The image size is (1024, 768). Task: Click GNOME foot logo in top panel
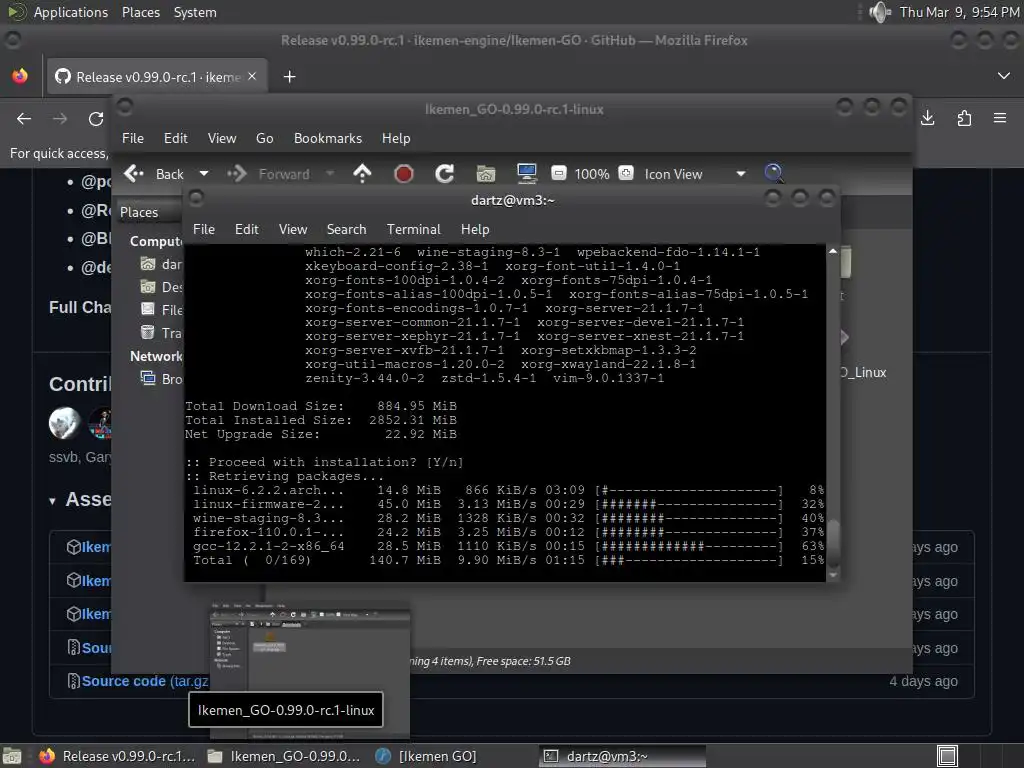click(16, 12)
